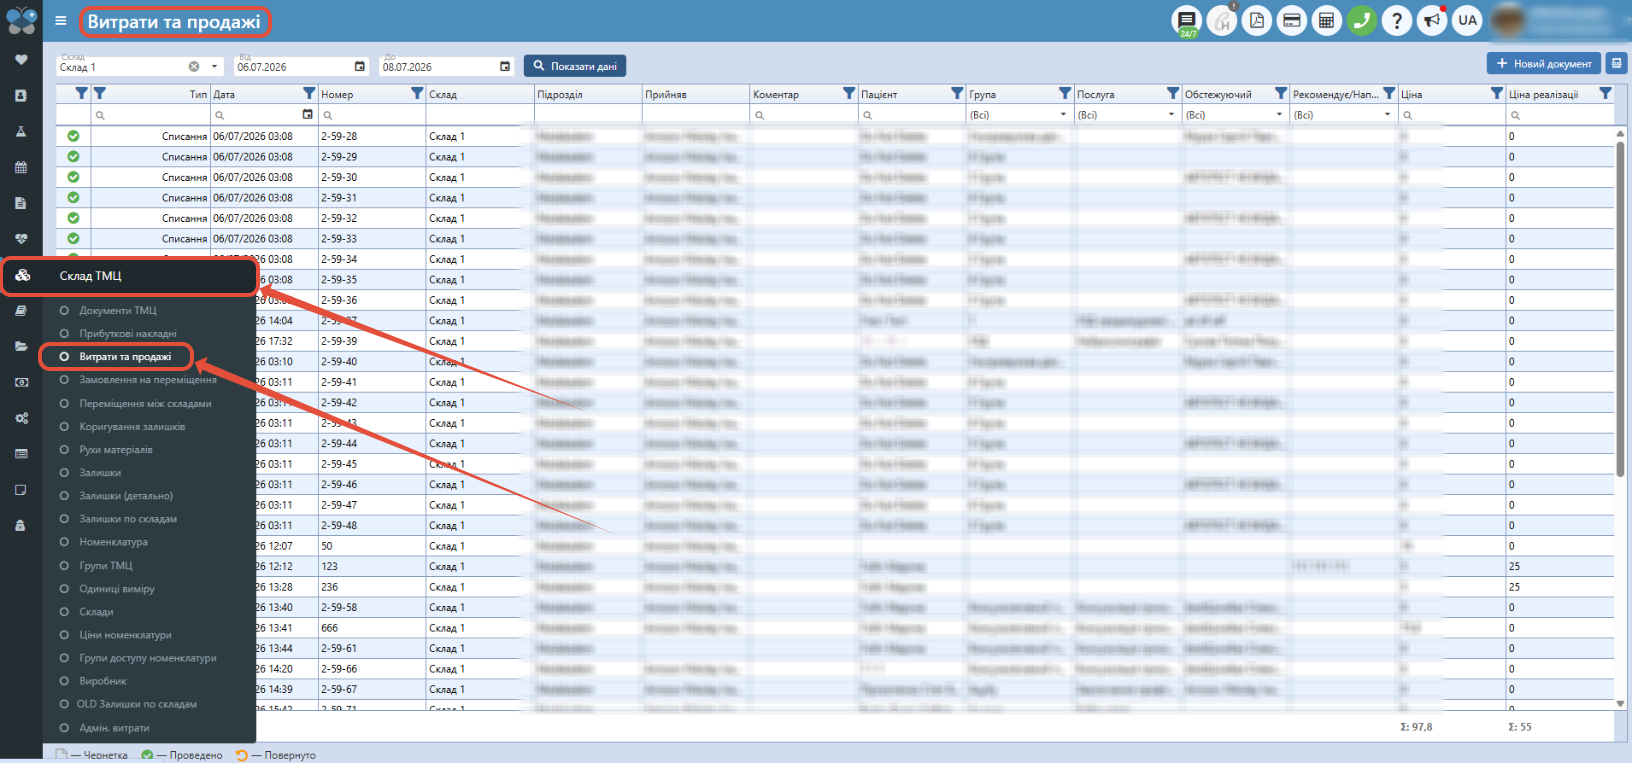Toggle the hamburger menu icon
1632x763 pixels.
point(61,20)
